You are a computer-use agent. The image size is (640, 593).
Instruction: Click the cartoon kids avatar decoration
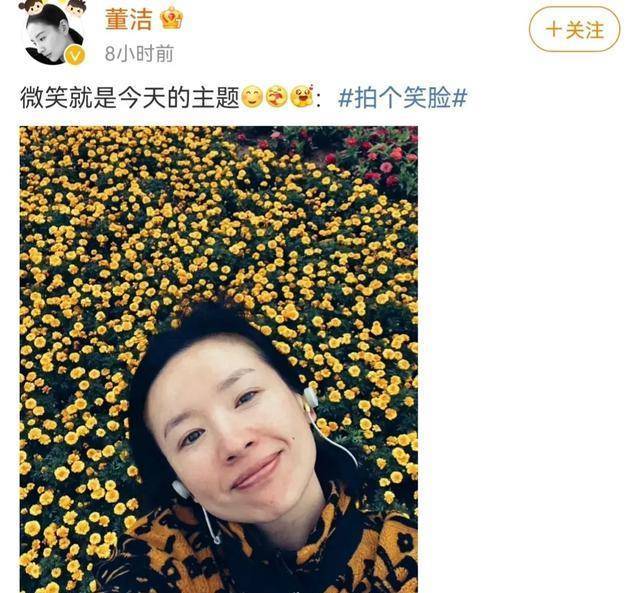click(x=53, y=7)
